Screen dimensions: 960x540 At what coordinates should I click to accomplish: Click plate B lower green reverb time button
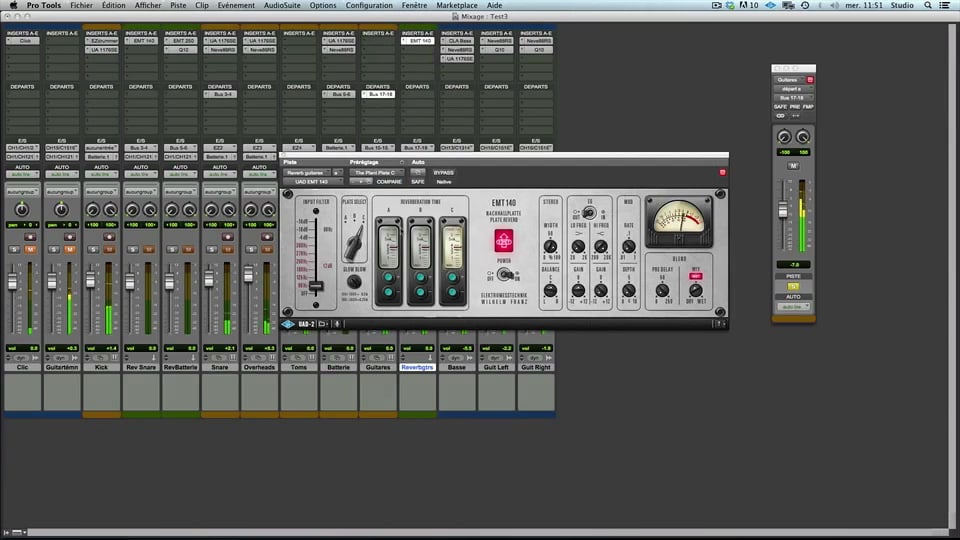(421, 293)
